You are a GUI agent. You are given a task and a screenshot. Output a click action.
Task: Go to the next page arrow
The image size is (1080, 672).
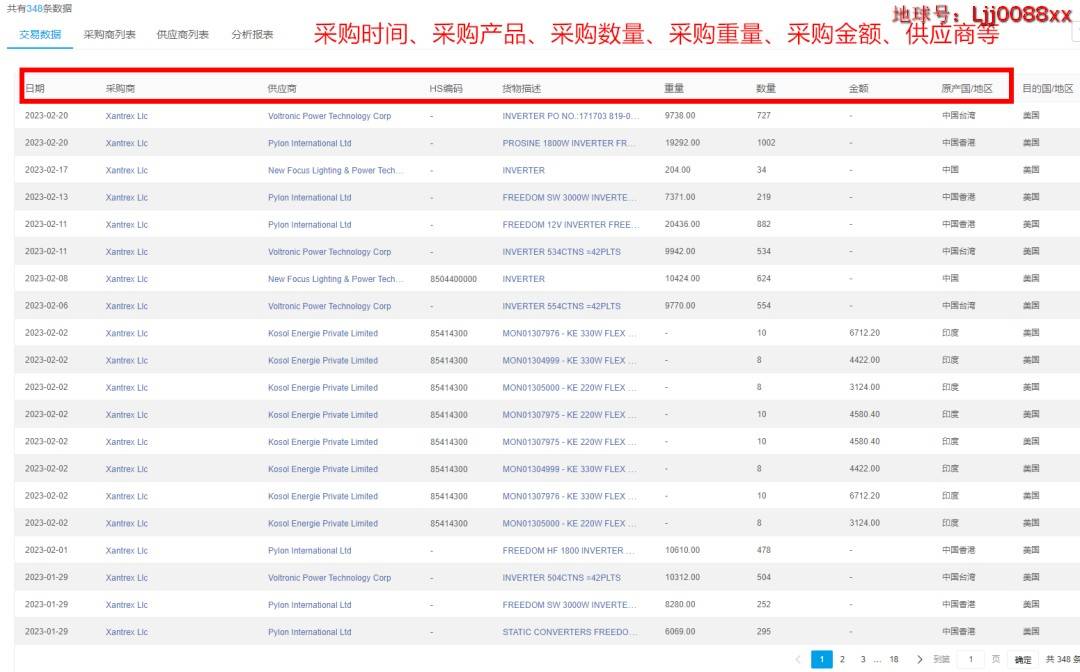click(920, 660)
